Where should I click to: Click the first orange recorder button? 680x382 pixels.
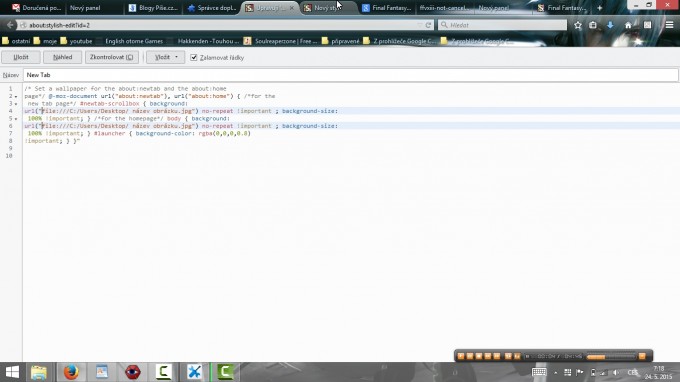tap(461, 356)
